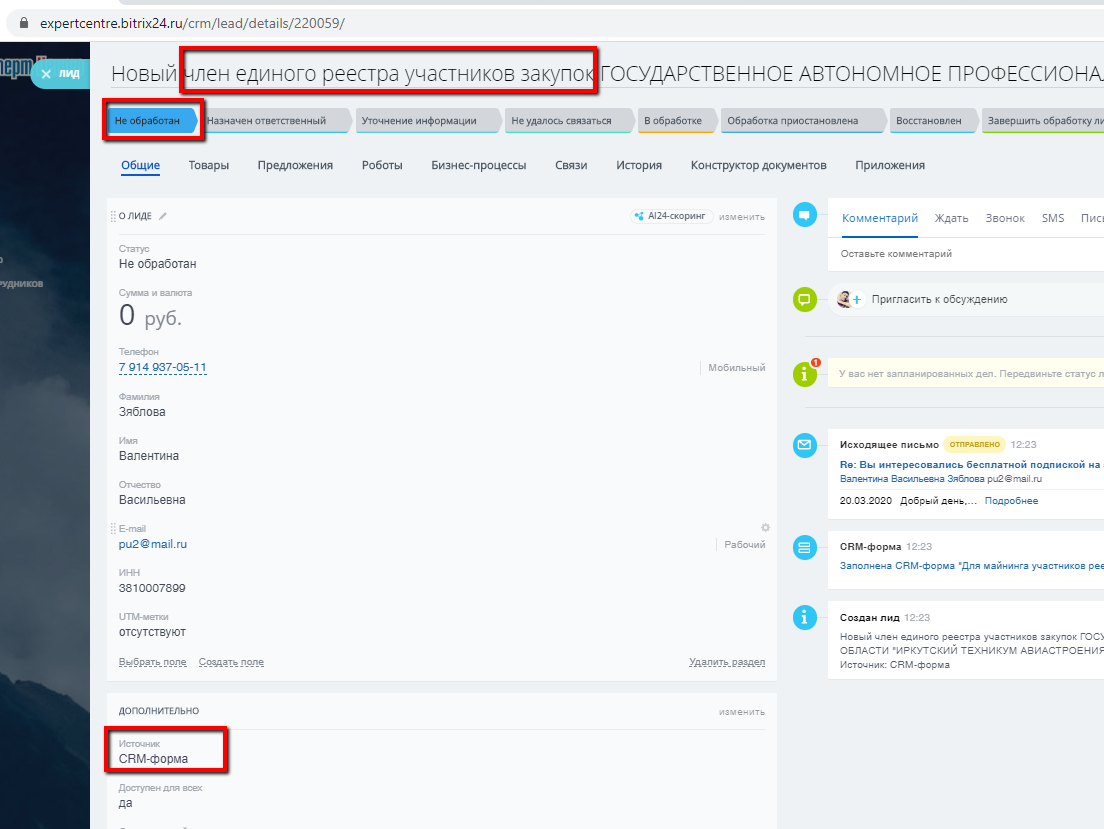This screenshot has width=1104, height=829.
Task: Click email link pu2@mail.ru
Action: [153, 544]
